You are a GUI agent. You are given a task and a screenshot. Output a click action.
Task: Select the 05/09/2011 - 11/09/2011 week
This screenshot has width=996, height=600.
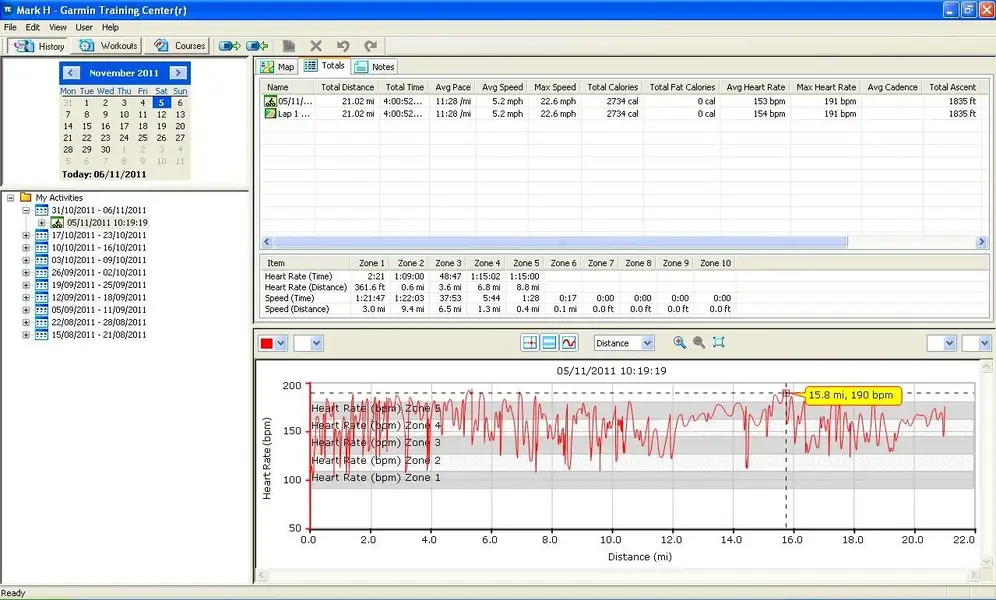click(x=98, y=310)
